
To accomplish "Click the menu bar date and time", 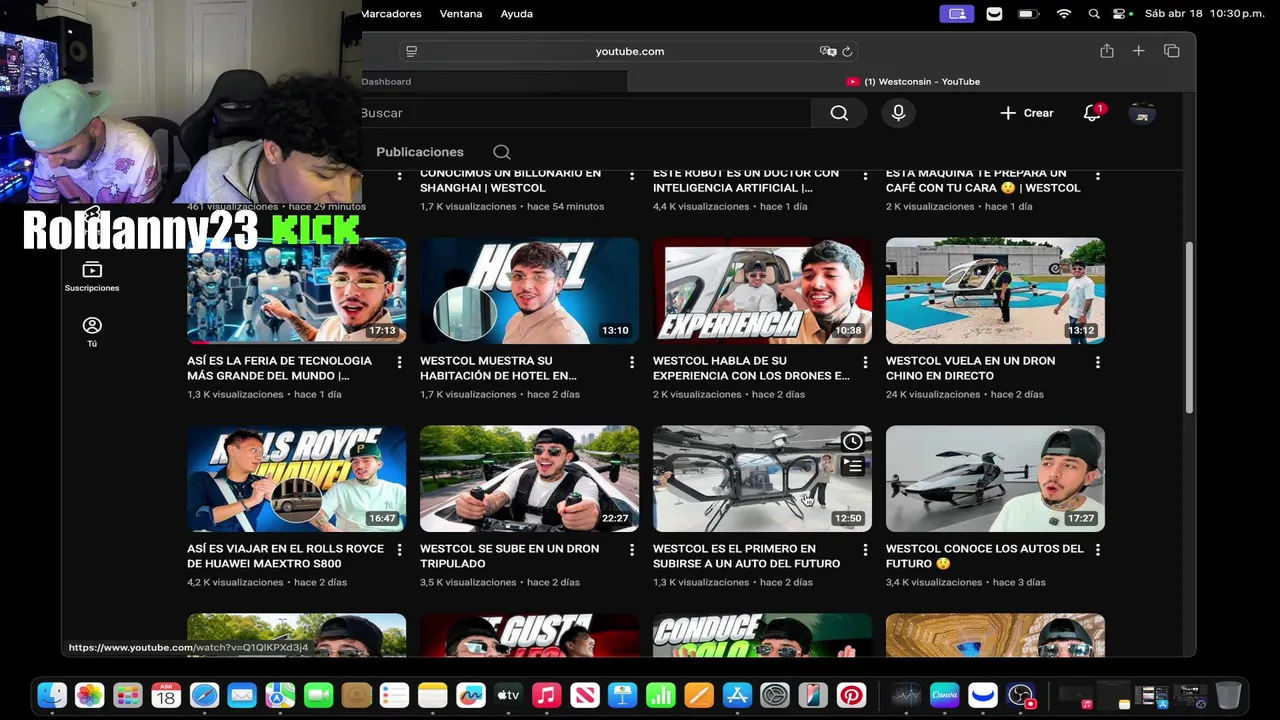I will (x=1205, y=14).
